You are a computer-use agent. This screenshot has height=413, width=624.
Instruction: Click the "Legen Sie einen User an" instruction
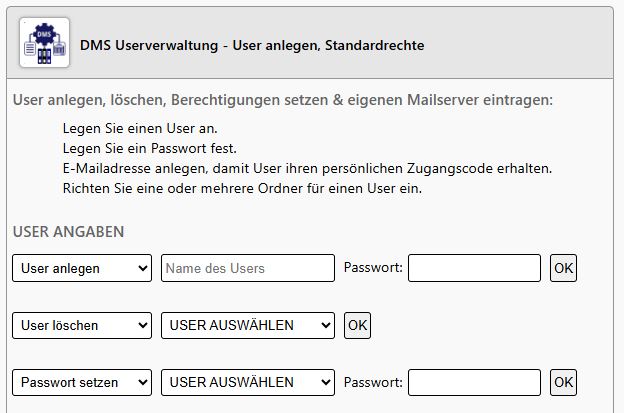[x=139, y=129]
